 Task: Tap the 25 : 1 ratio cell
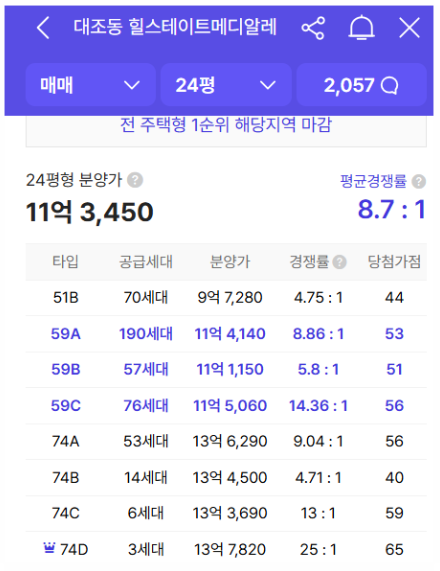[x=318, y=549]
